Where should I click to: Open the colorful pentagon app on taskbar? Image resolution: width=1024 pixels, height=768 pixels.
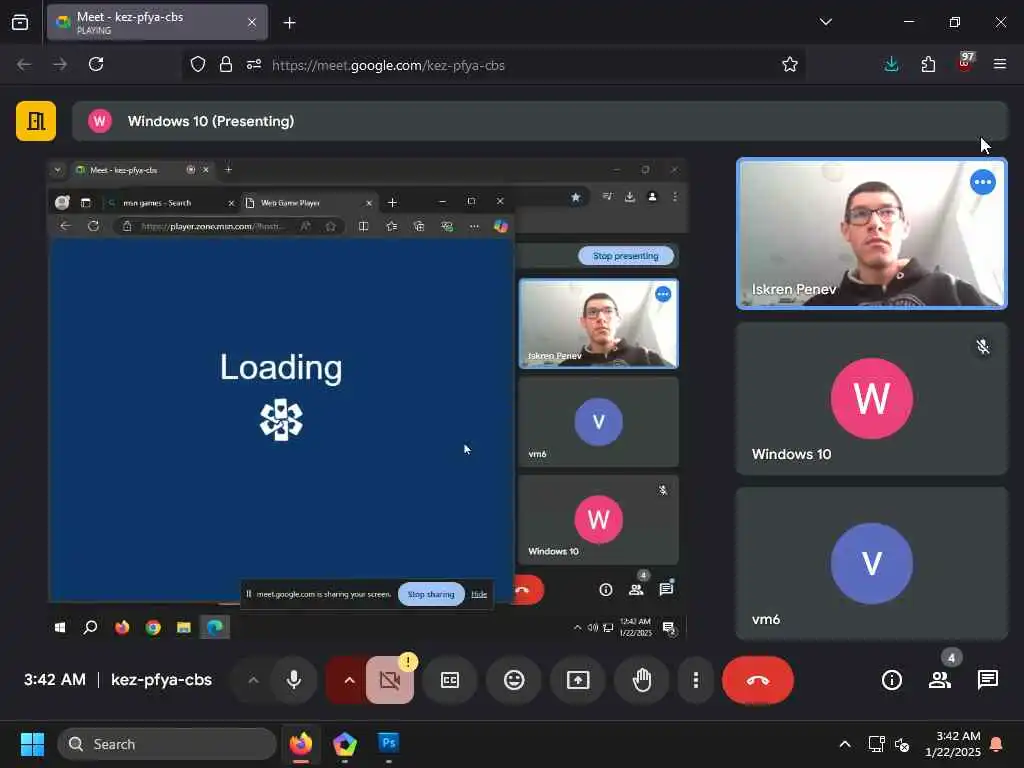(x=345, y=744)
